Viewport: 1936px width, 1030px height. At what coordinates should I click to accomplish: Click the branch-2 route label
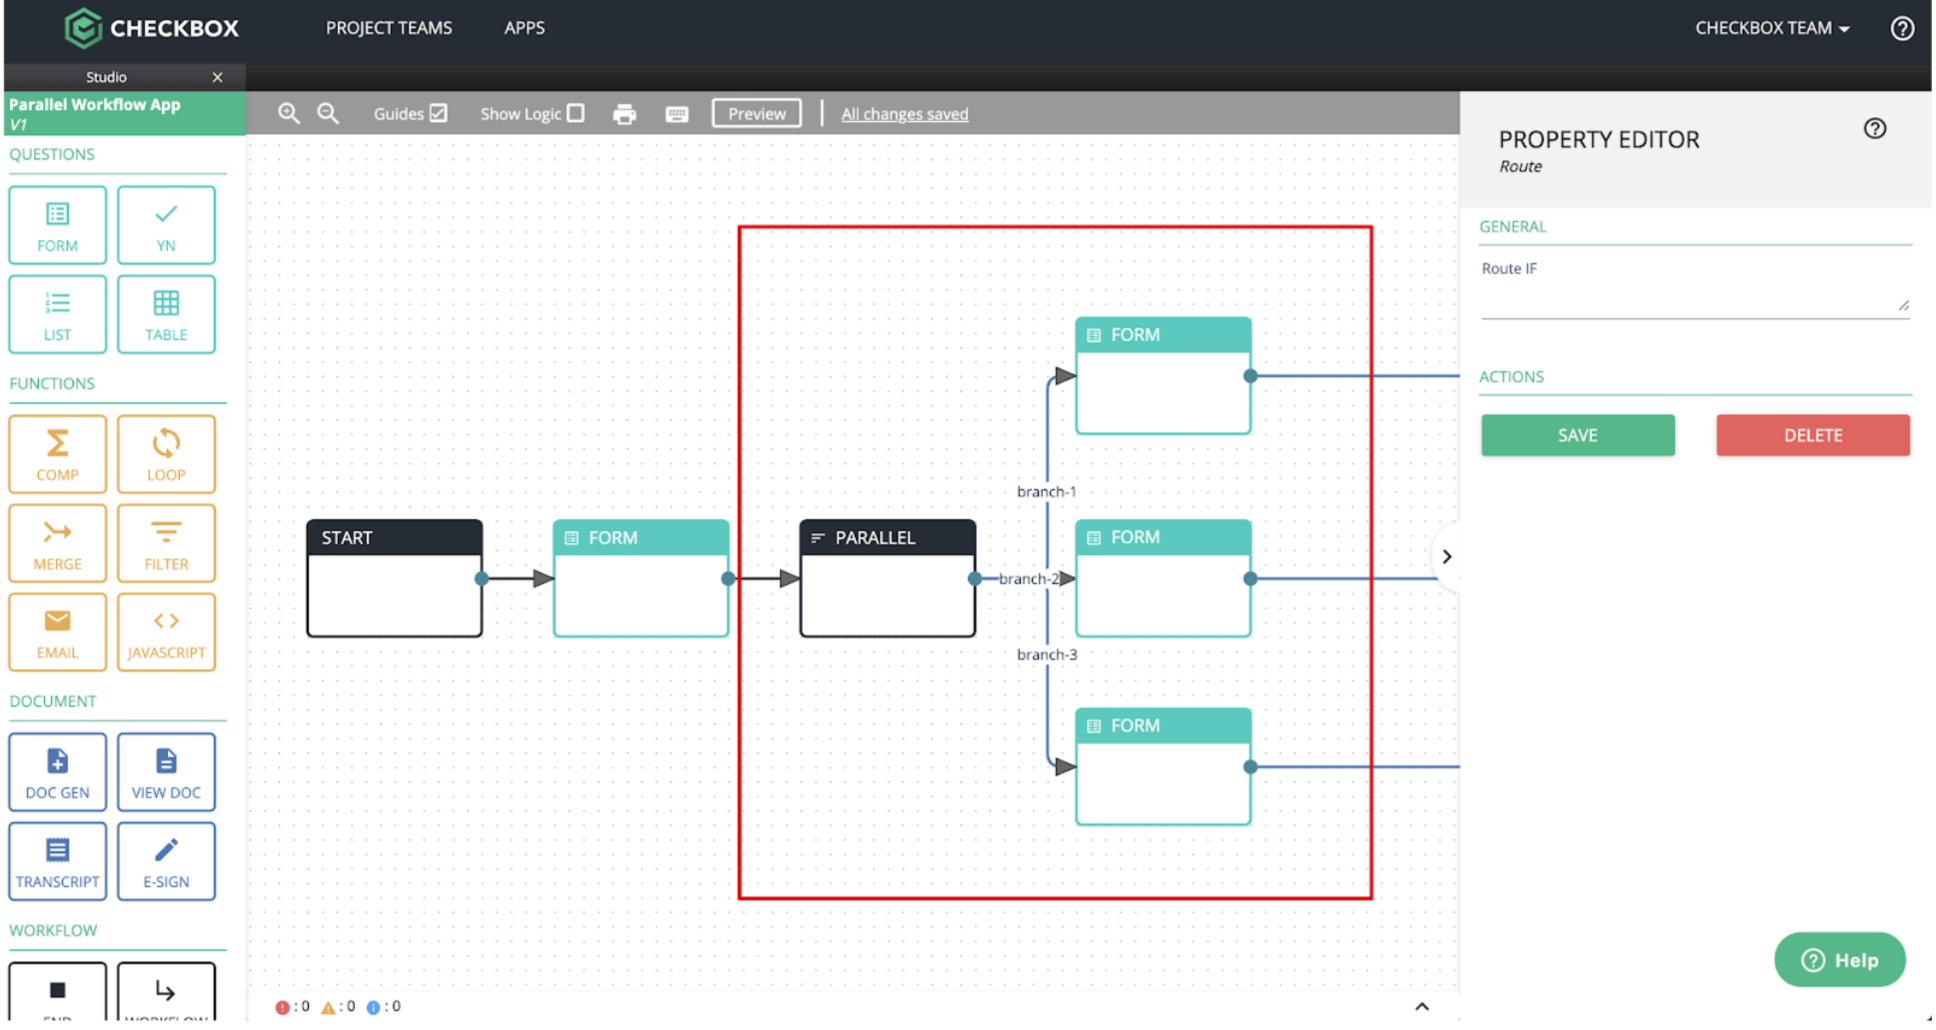click(1029, 579)
